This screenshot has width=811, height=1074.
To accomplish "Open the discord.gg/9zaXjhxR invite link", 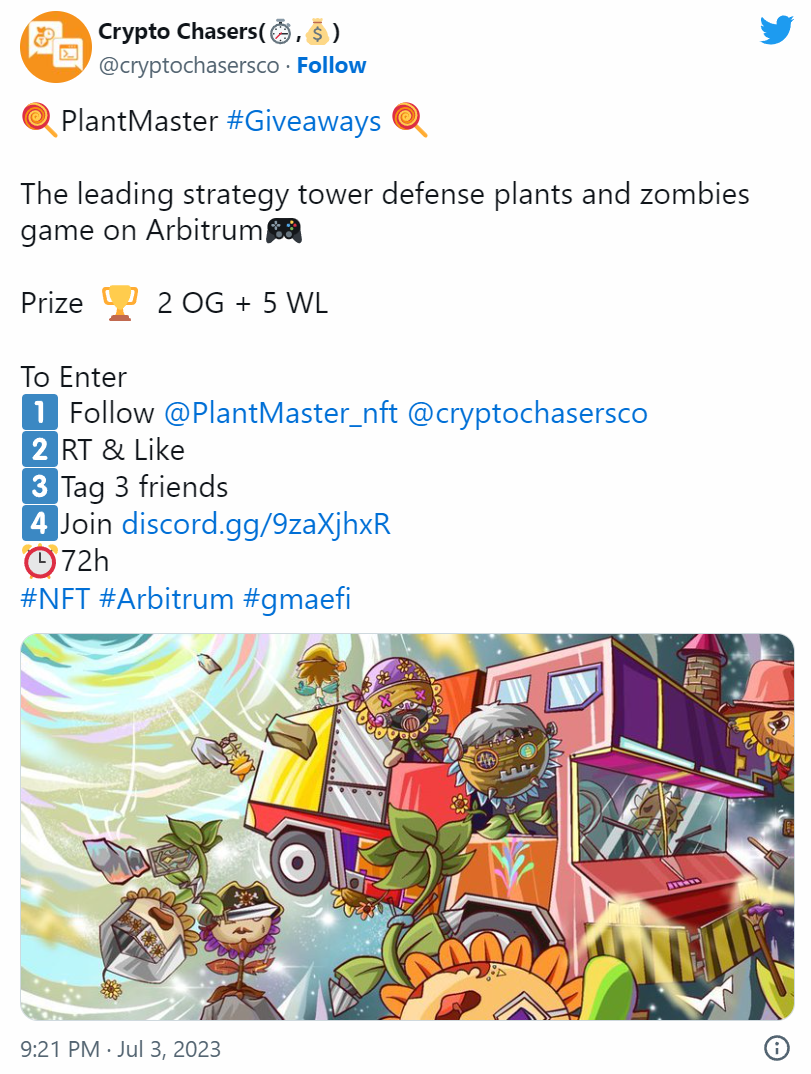I will click(256, 525).
